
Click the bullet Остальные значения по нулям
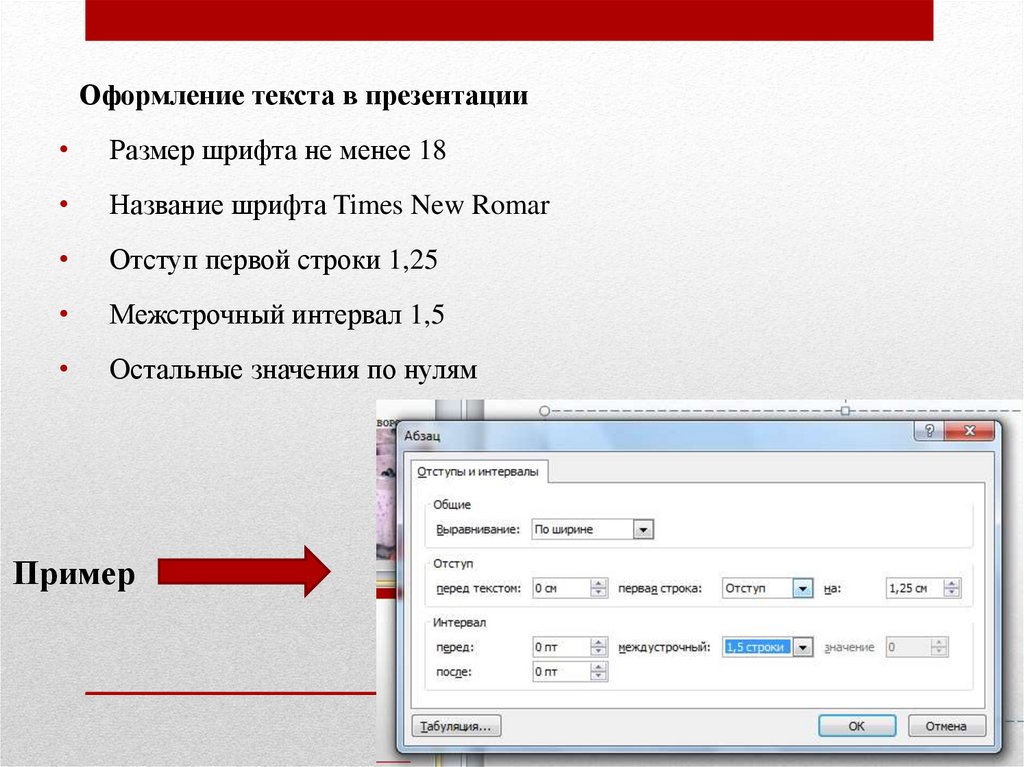pos(293,370)
